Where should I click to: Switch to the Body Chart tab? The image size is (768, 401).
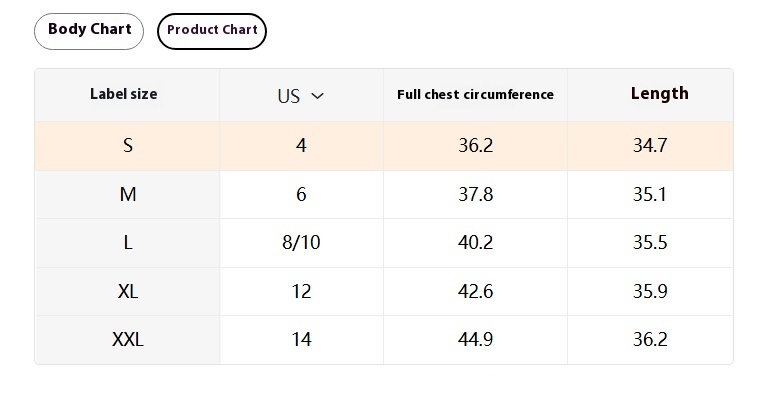(x=89, y=31)
